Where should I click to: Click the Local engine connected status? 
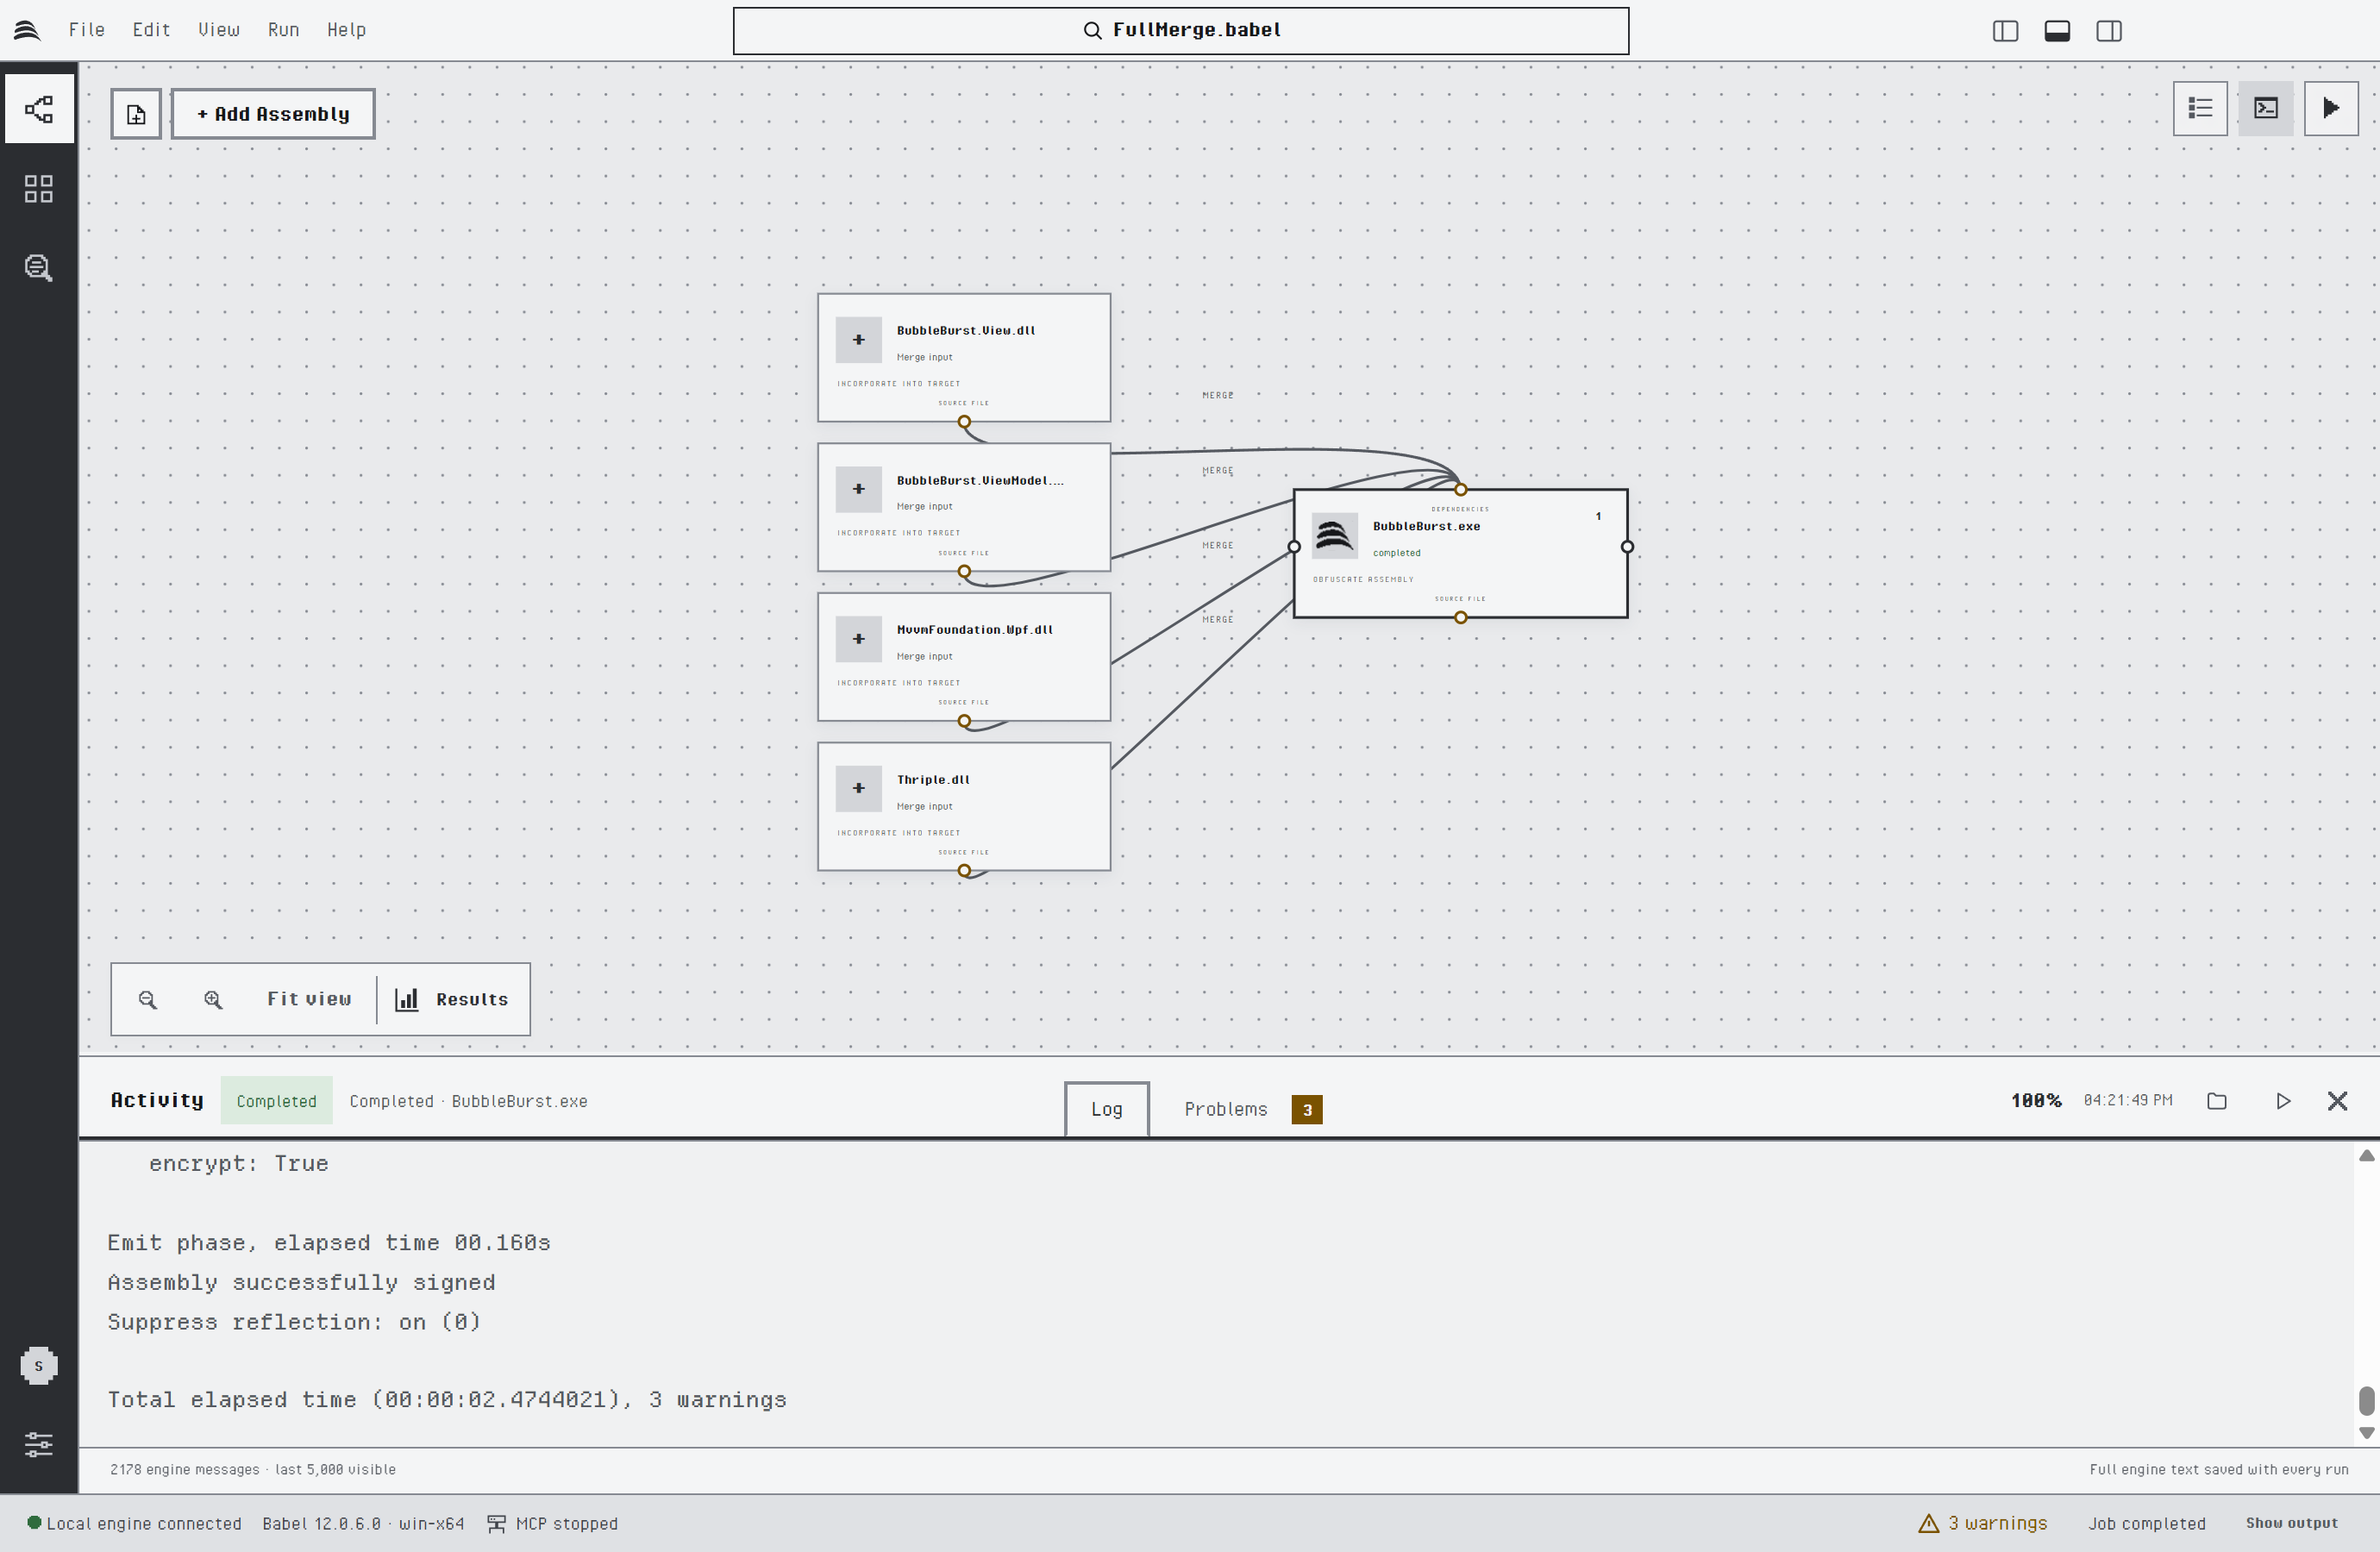pyautogui.click(x=134, y=1524)
